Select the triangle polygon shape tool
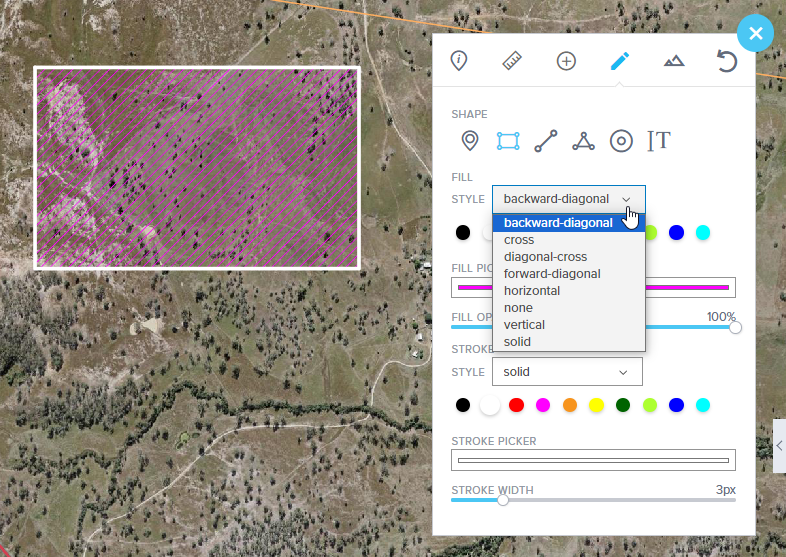Viewport: 786px width, 557px height. pos(583,141)
